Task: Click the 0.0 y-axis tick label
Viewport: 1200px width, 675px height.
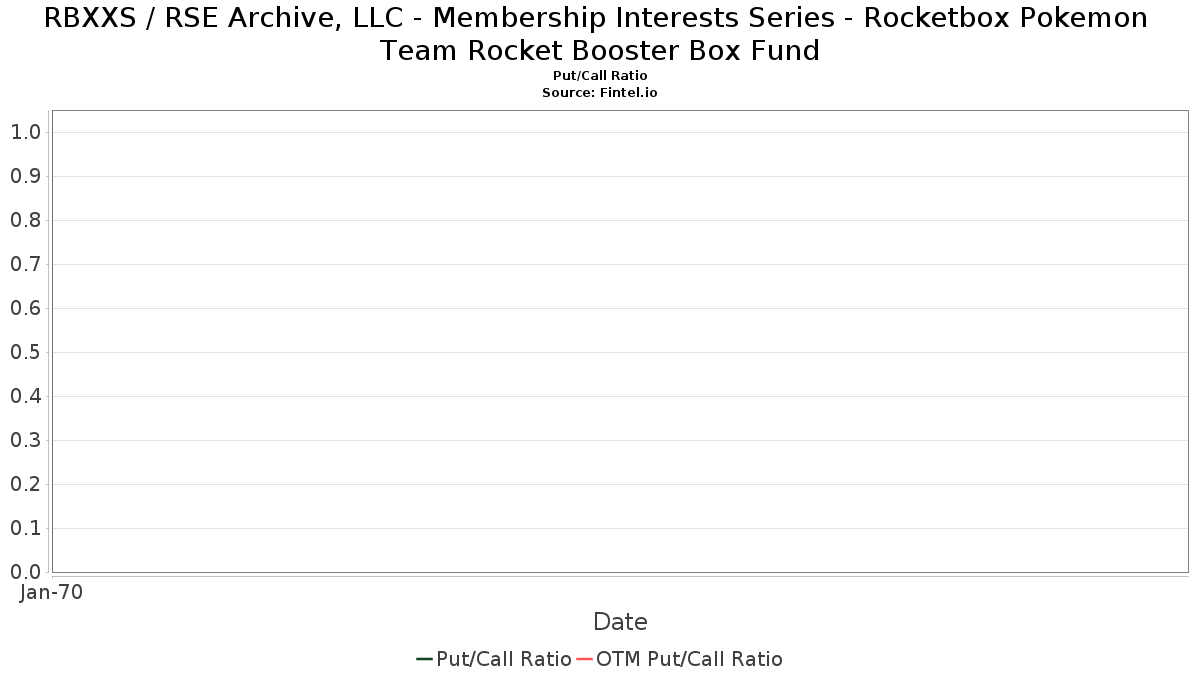Action: pyautogui.click(x=25, y=572)
